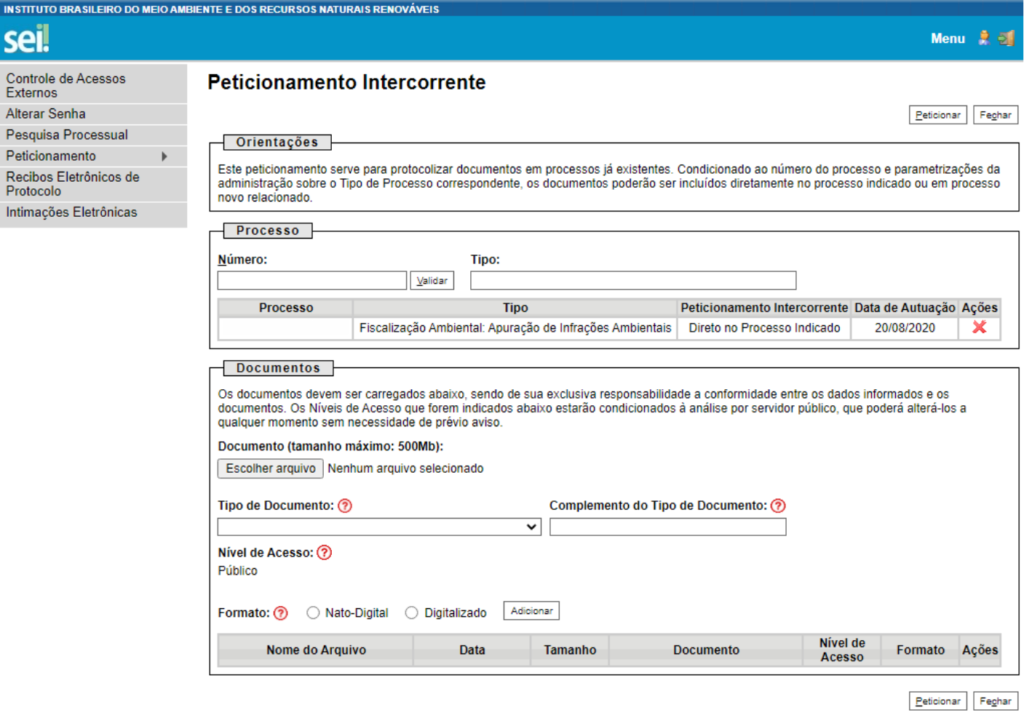Image resolution: width=1024 pixels, height=718 pixels.
Task: Go to Intimações Eletrônicas
Action: tap(72, 212)
